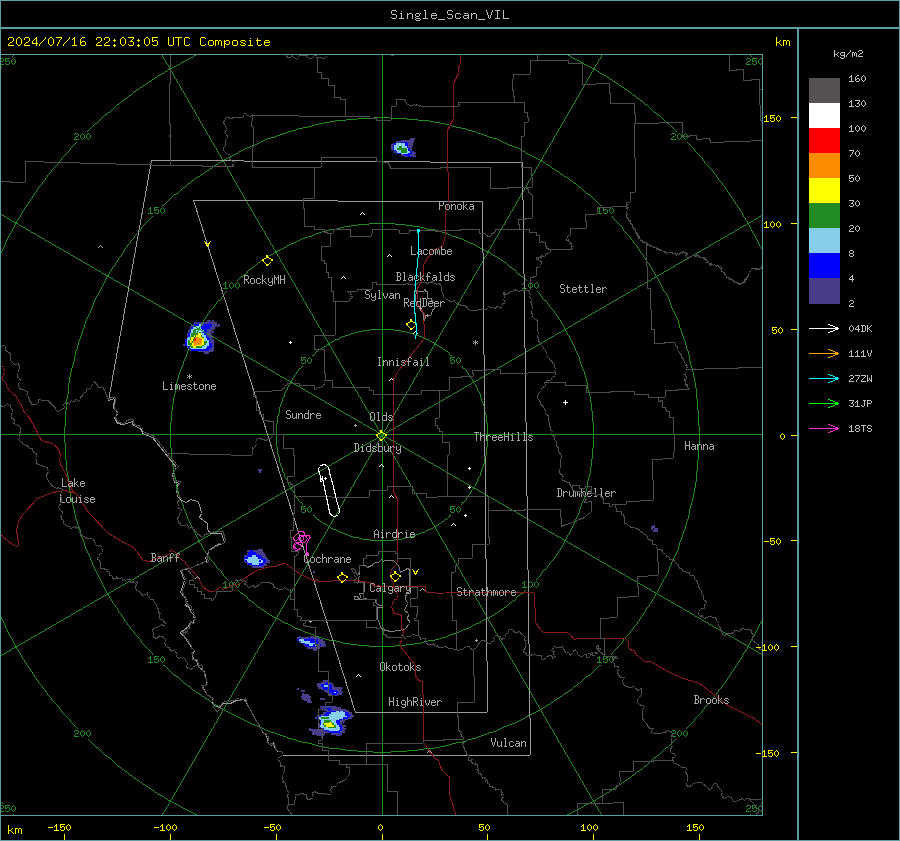Click the intense storm cell above Limestone
The width and height of the screenshot is (900, 841).
[198, 338]
